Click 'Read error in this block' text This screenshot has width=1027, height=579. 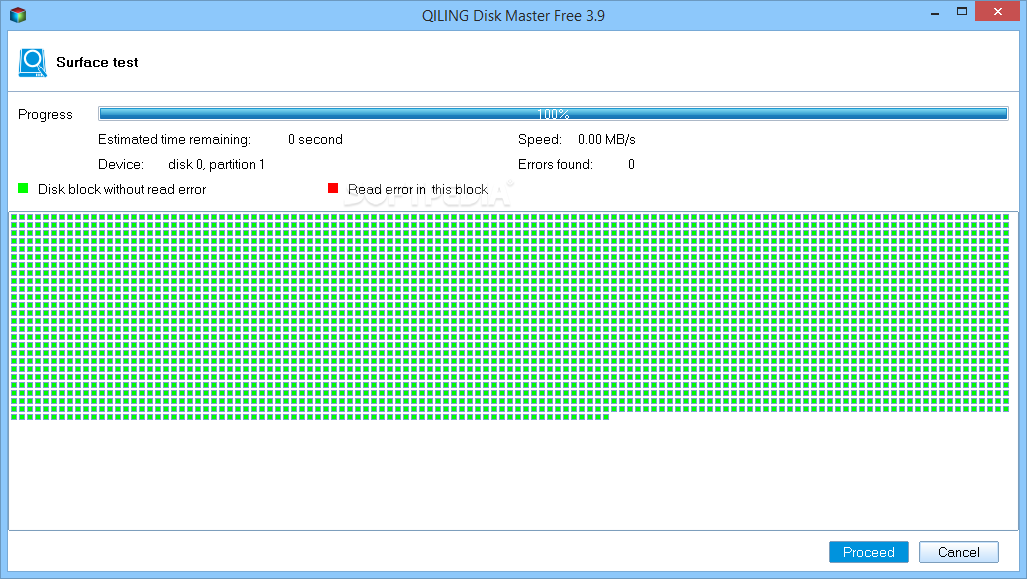point(418,189)
